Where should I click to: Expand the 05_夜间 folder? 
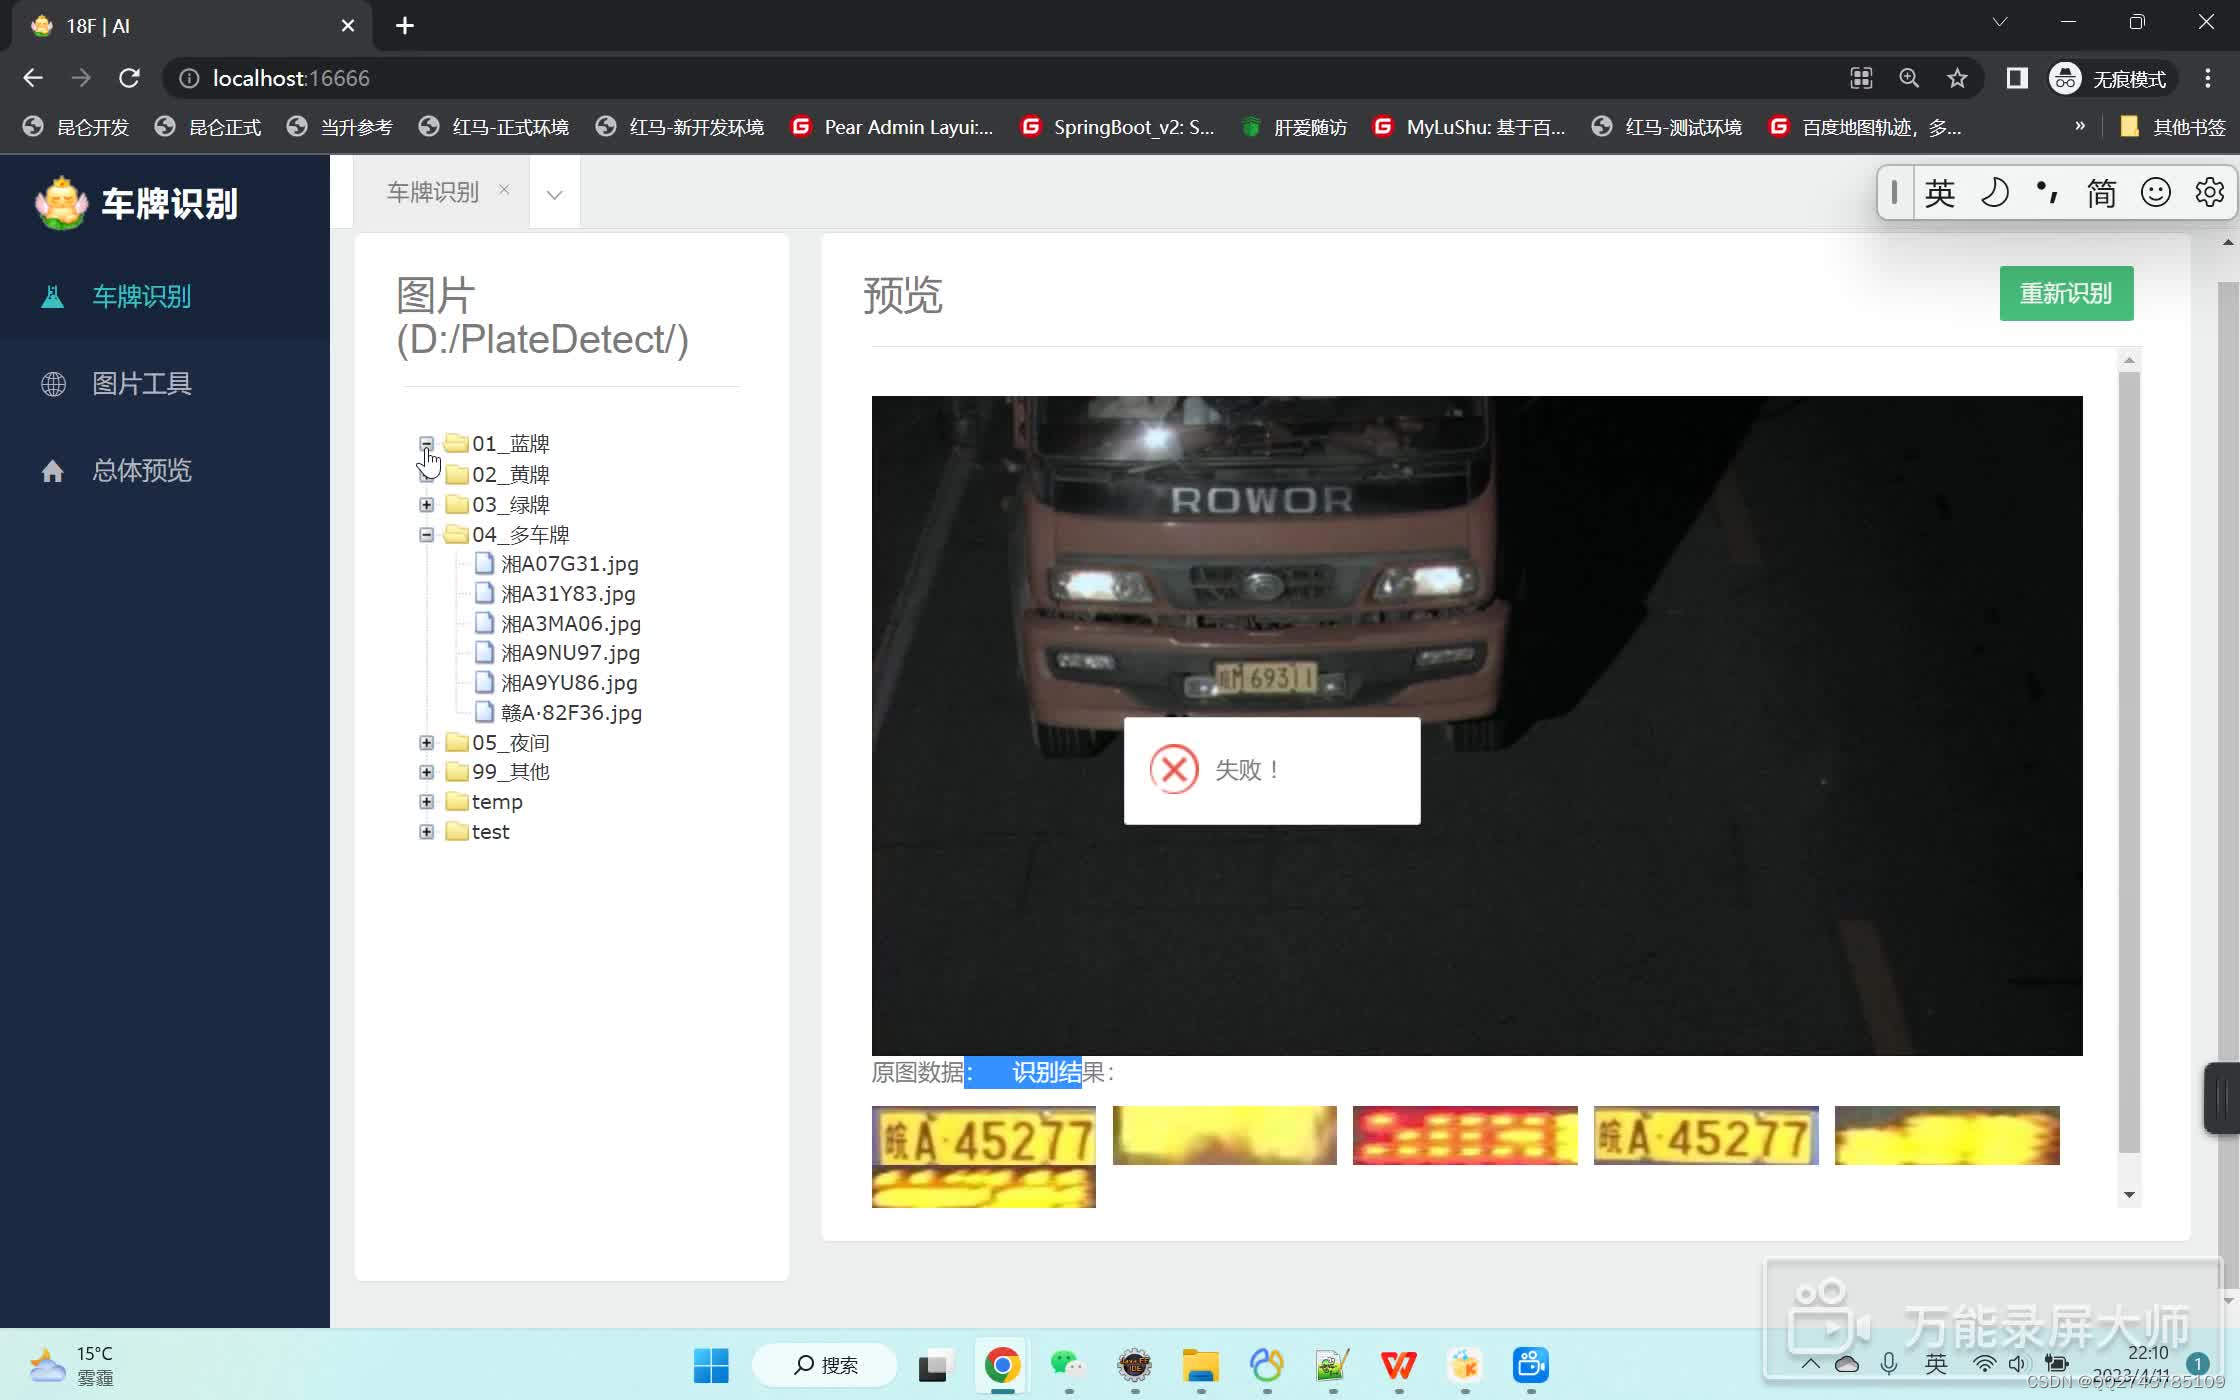[426, 743]
